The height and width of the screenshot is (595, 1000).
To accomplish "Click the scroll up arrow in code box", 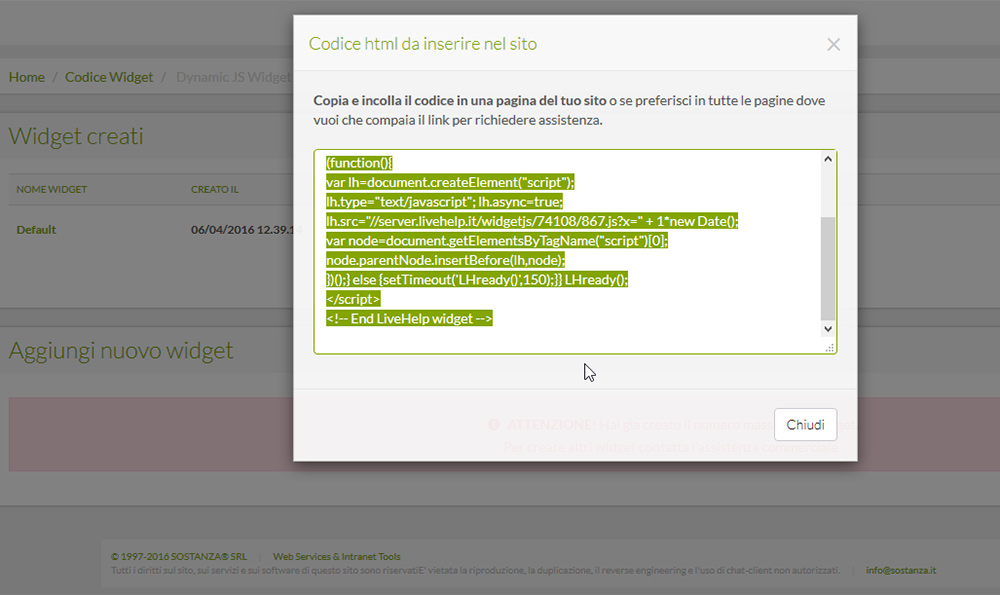I will (x=828, y=159).
